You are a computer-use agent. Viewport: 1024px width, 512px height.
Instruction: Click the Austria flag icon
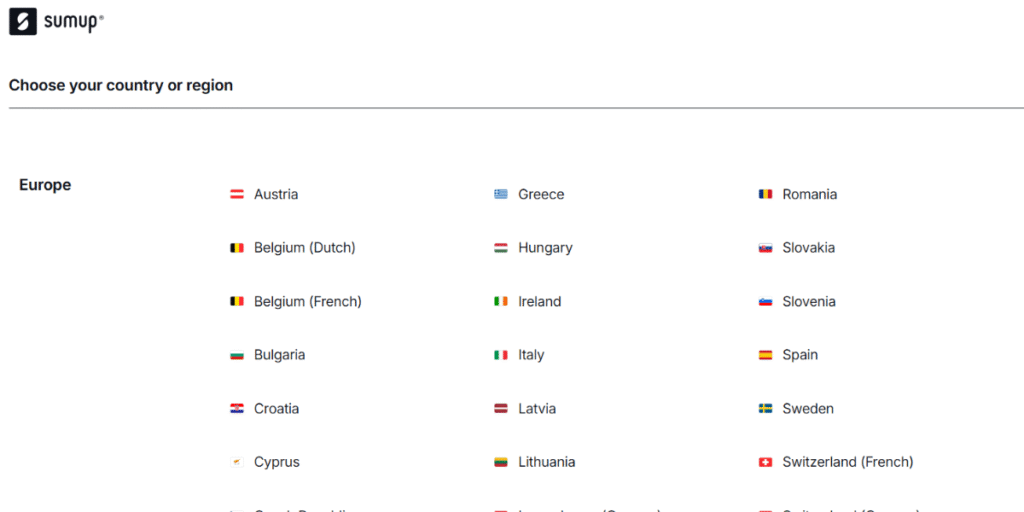tap(236, 195)
